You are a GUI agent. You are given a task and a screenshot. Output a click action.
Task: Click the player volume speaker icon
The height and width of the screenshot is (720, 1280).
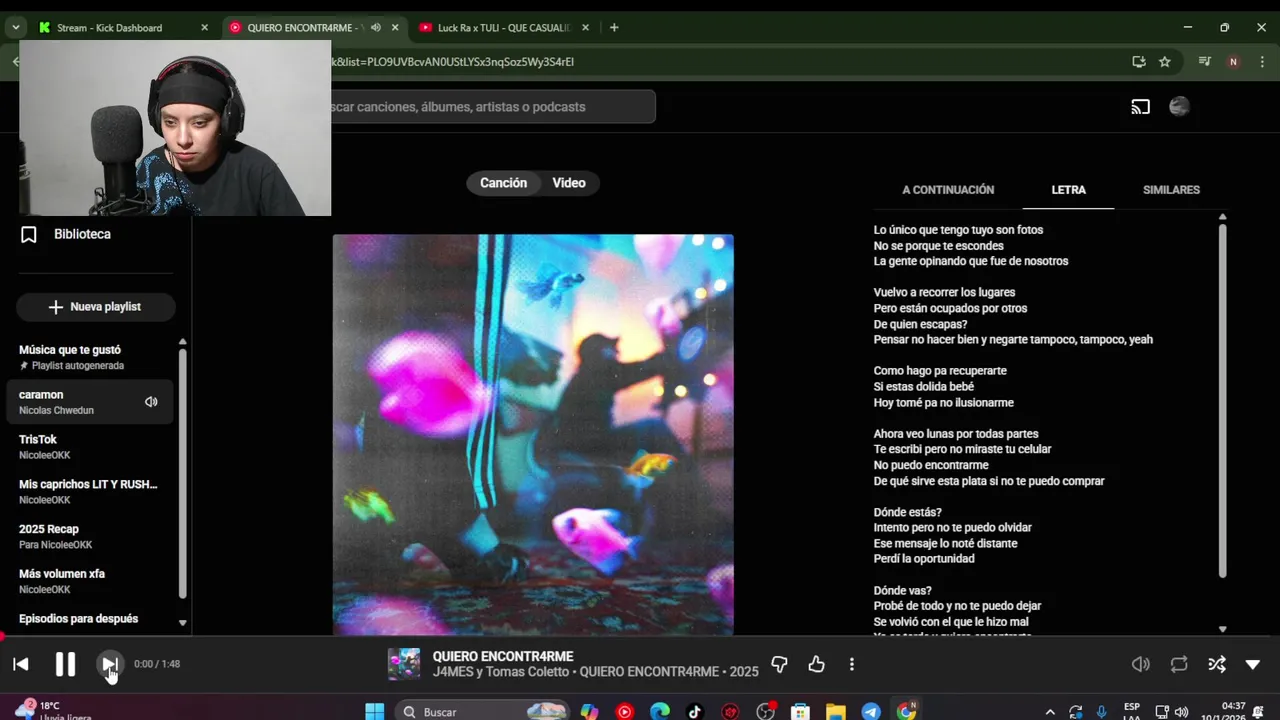1140,664
